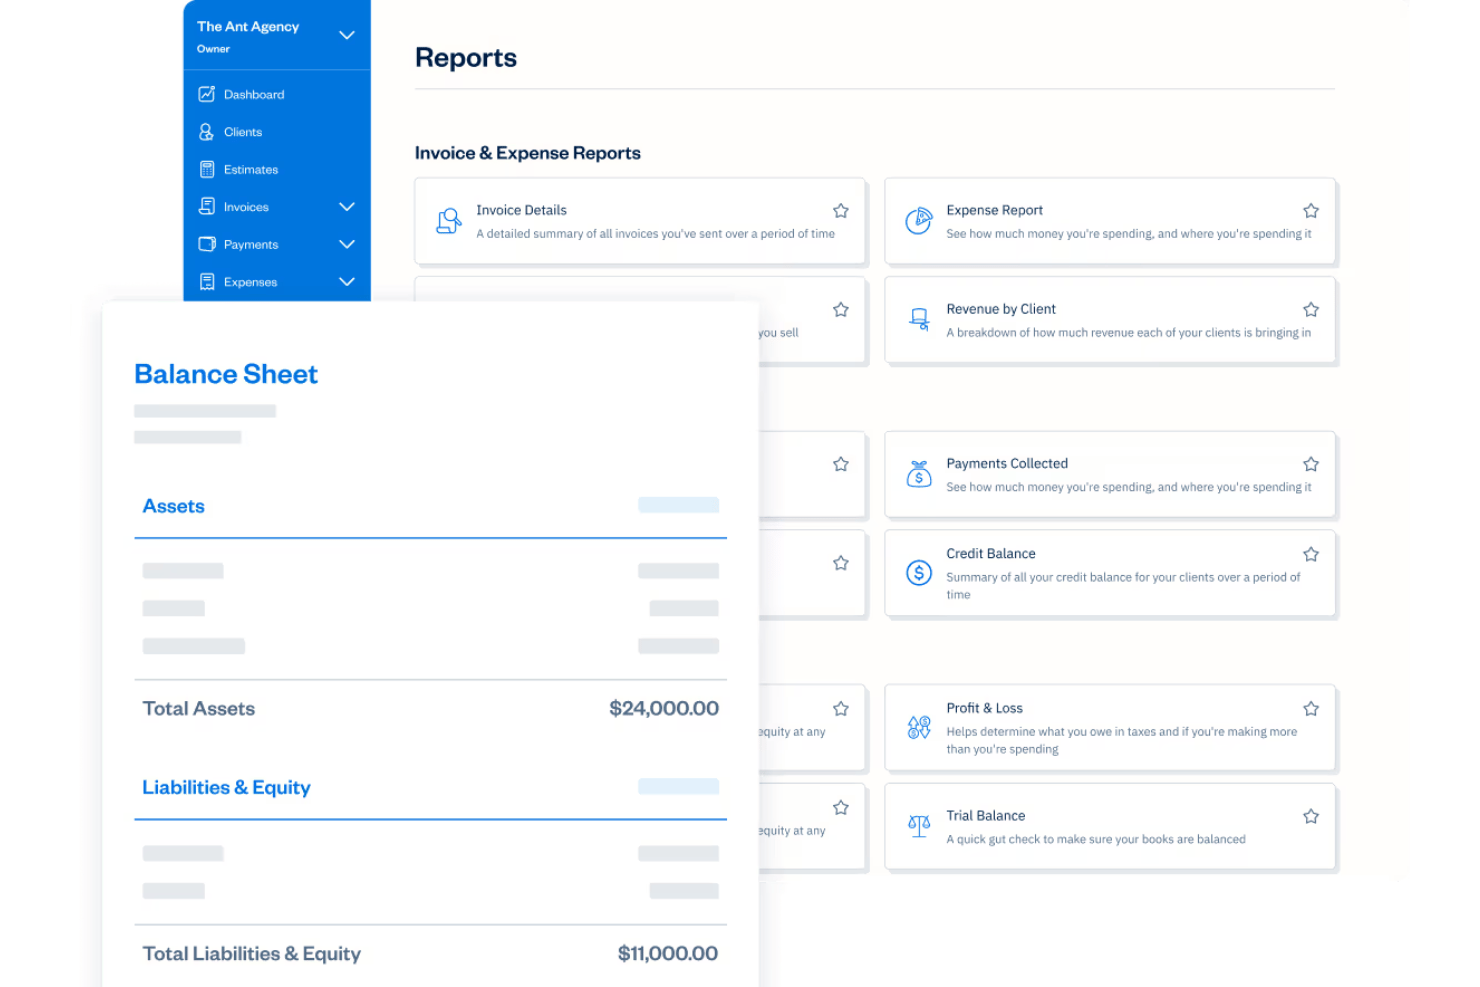Click the blue 'Liabilities & Equity' section heading
This screenshot has height=987, width=1480.
(x=226, y=788)
